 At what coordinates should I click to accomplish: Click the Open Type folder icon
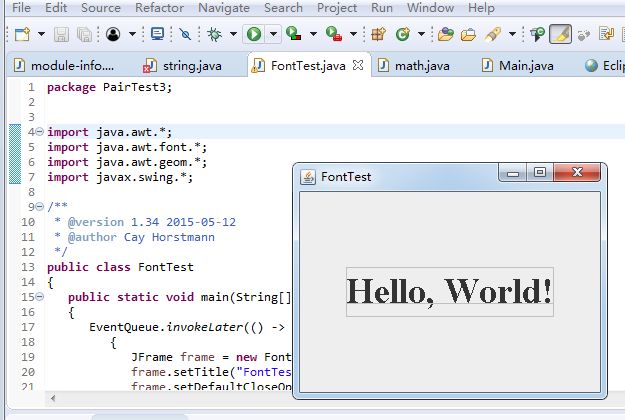tap(446, 35)
